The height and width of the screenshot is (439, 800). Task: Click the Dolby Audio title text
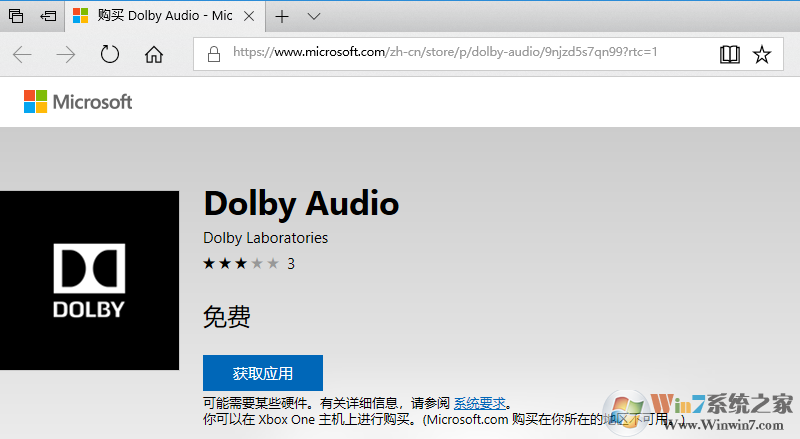click(x=301, y=204)
